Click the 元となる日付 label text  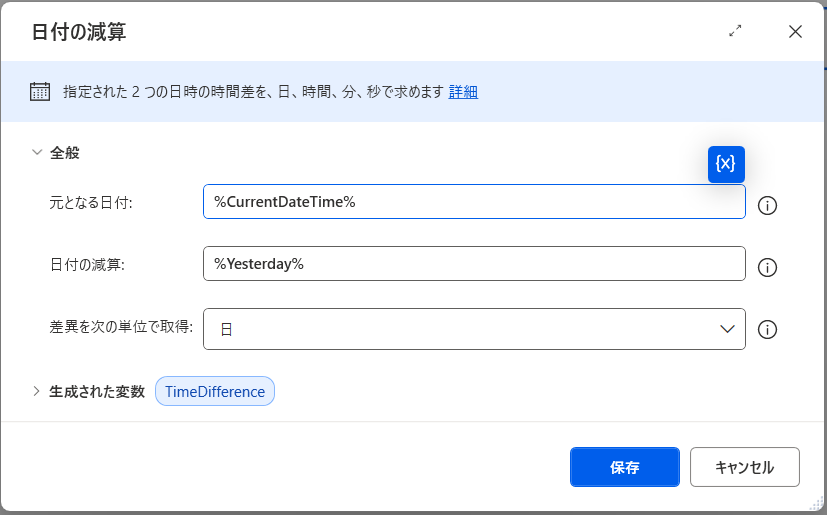(91, 202)
